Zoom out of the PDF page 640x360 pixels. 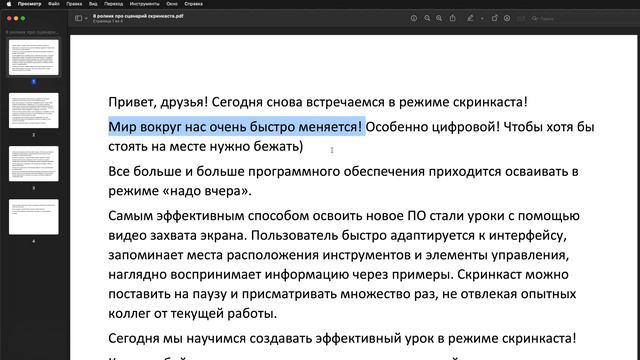pyautogui.click(x=427, y=18)
